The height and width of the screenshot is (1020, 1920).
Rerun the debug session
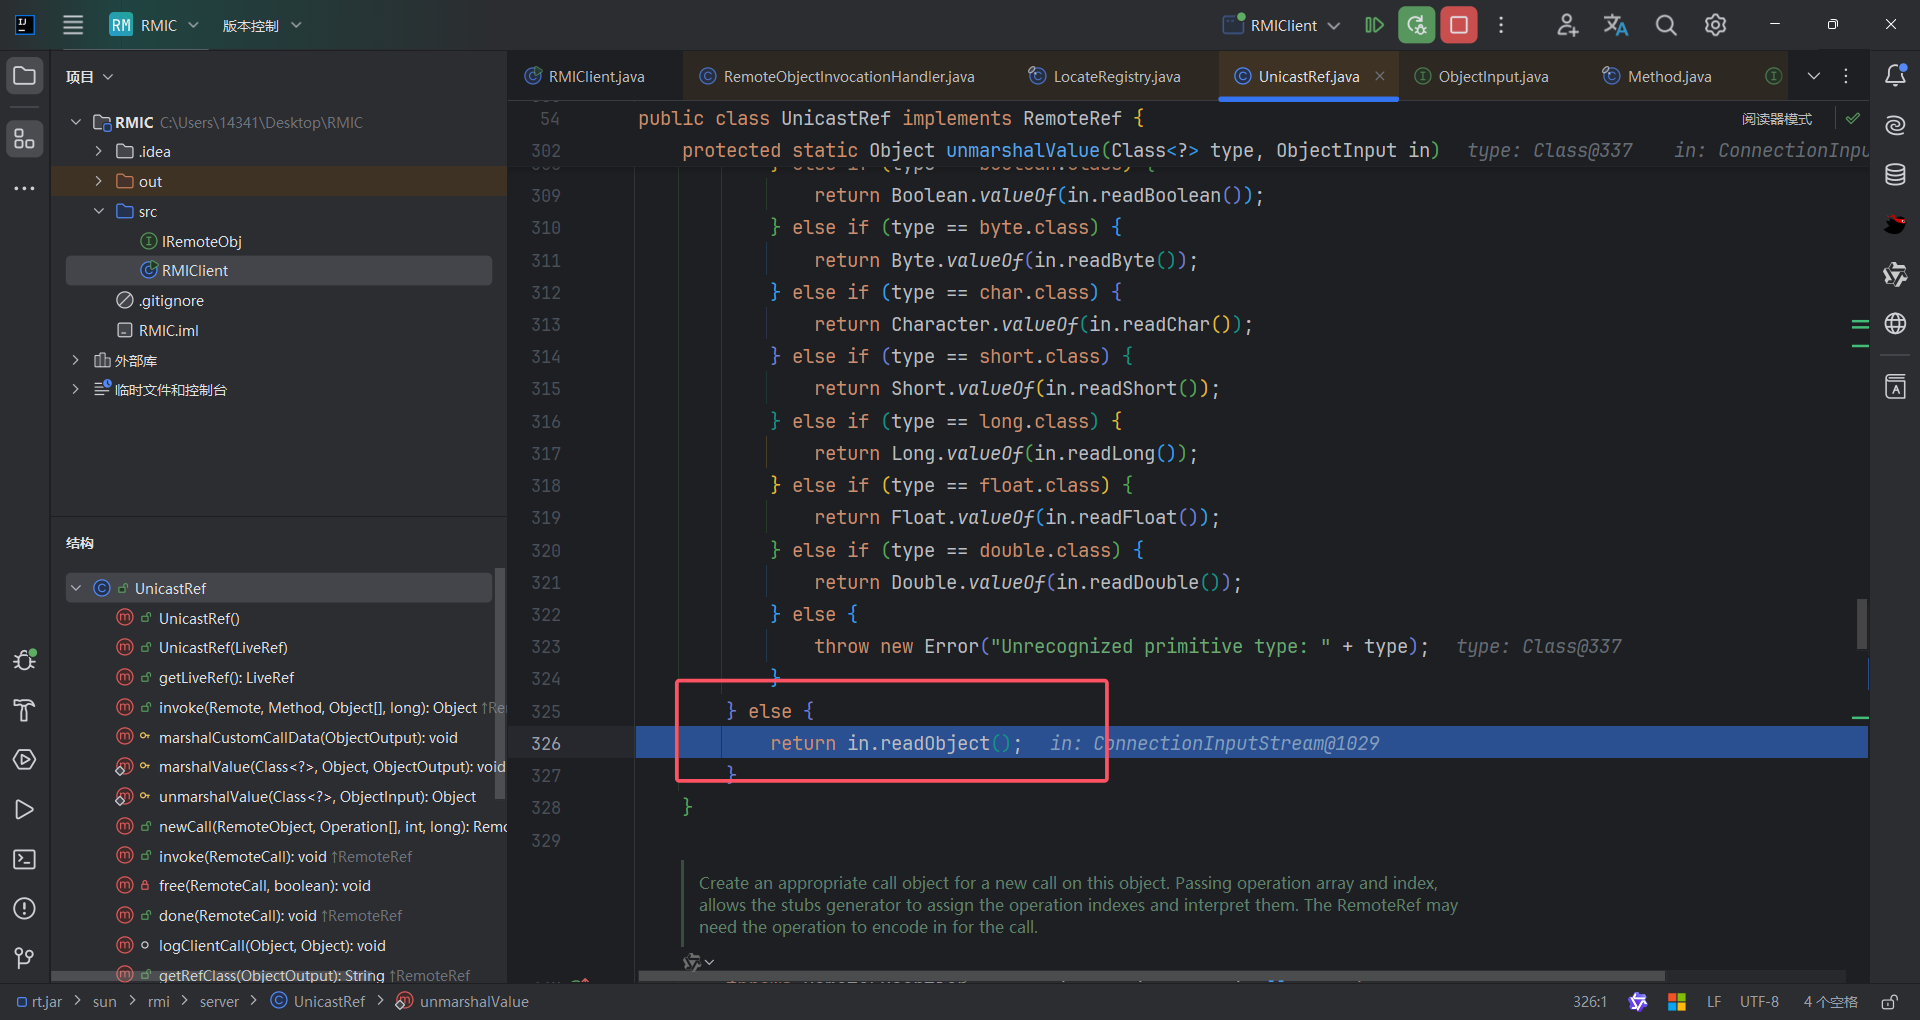click(x=1416, y=25)
